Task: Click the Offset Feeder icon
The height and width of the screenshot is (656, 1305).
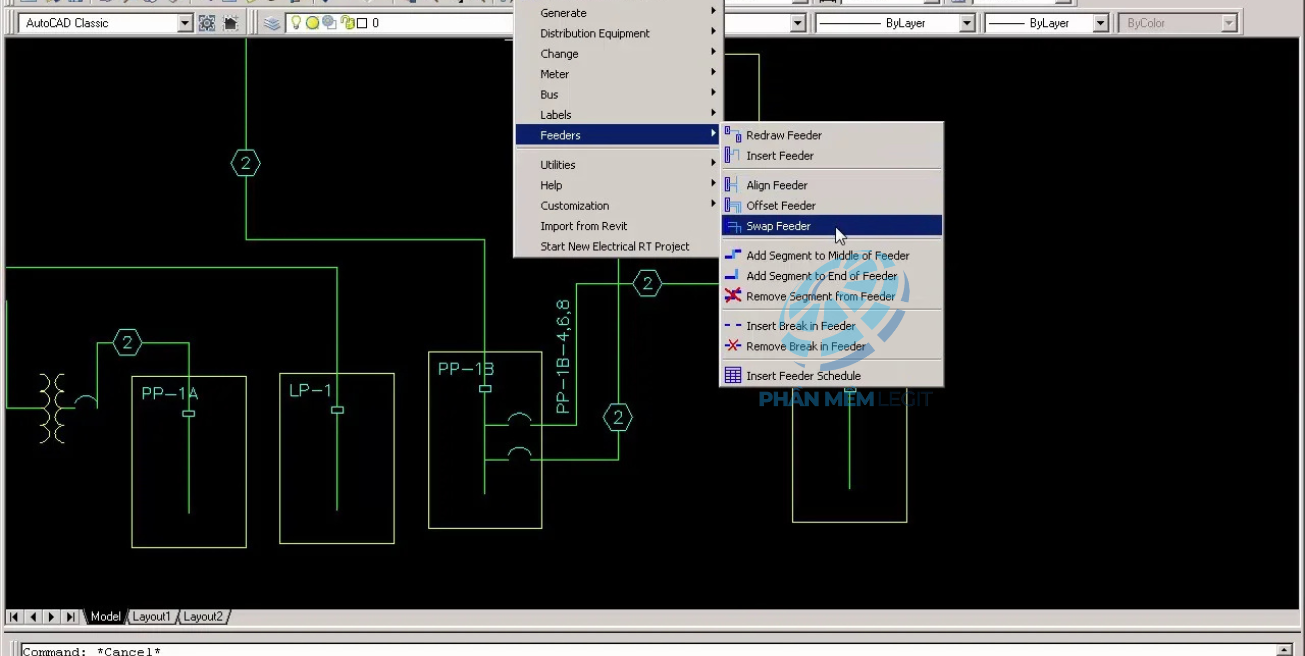Action: click(733, 205)
